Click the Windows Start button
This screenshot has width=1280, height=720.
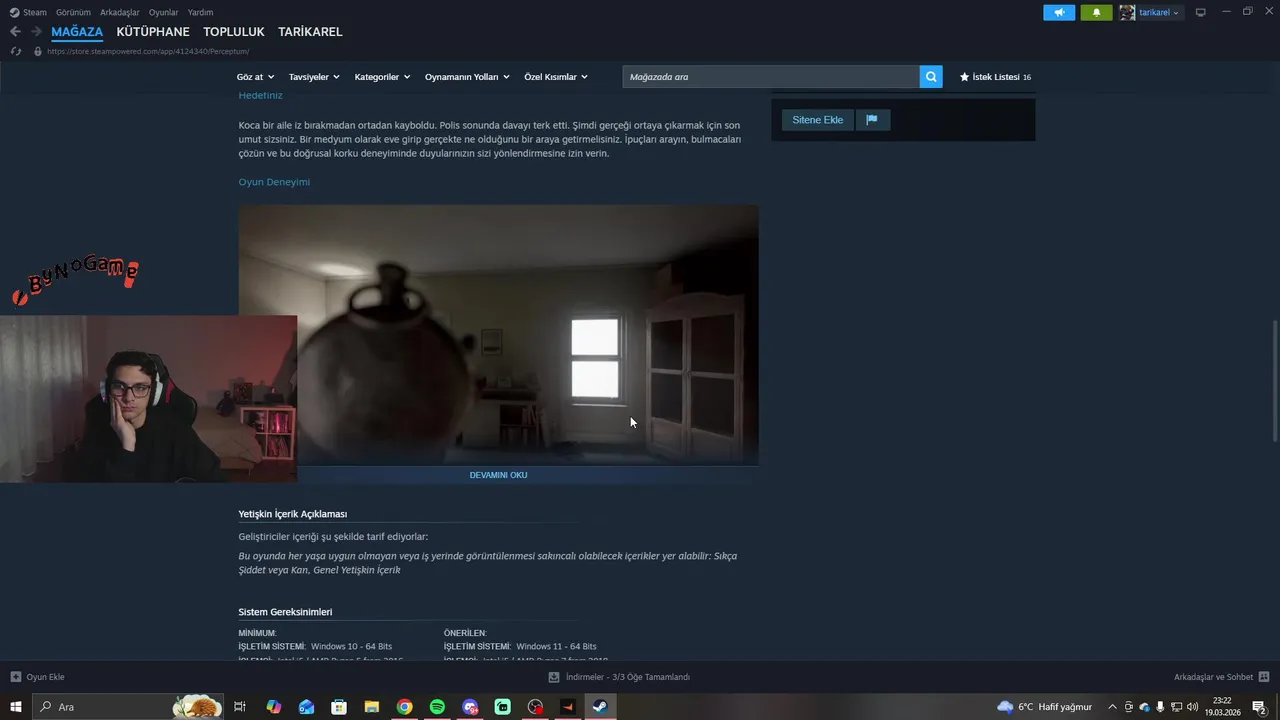(16, 707)
